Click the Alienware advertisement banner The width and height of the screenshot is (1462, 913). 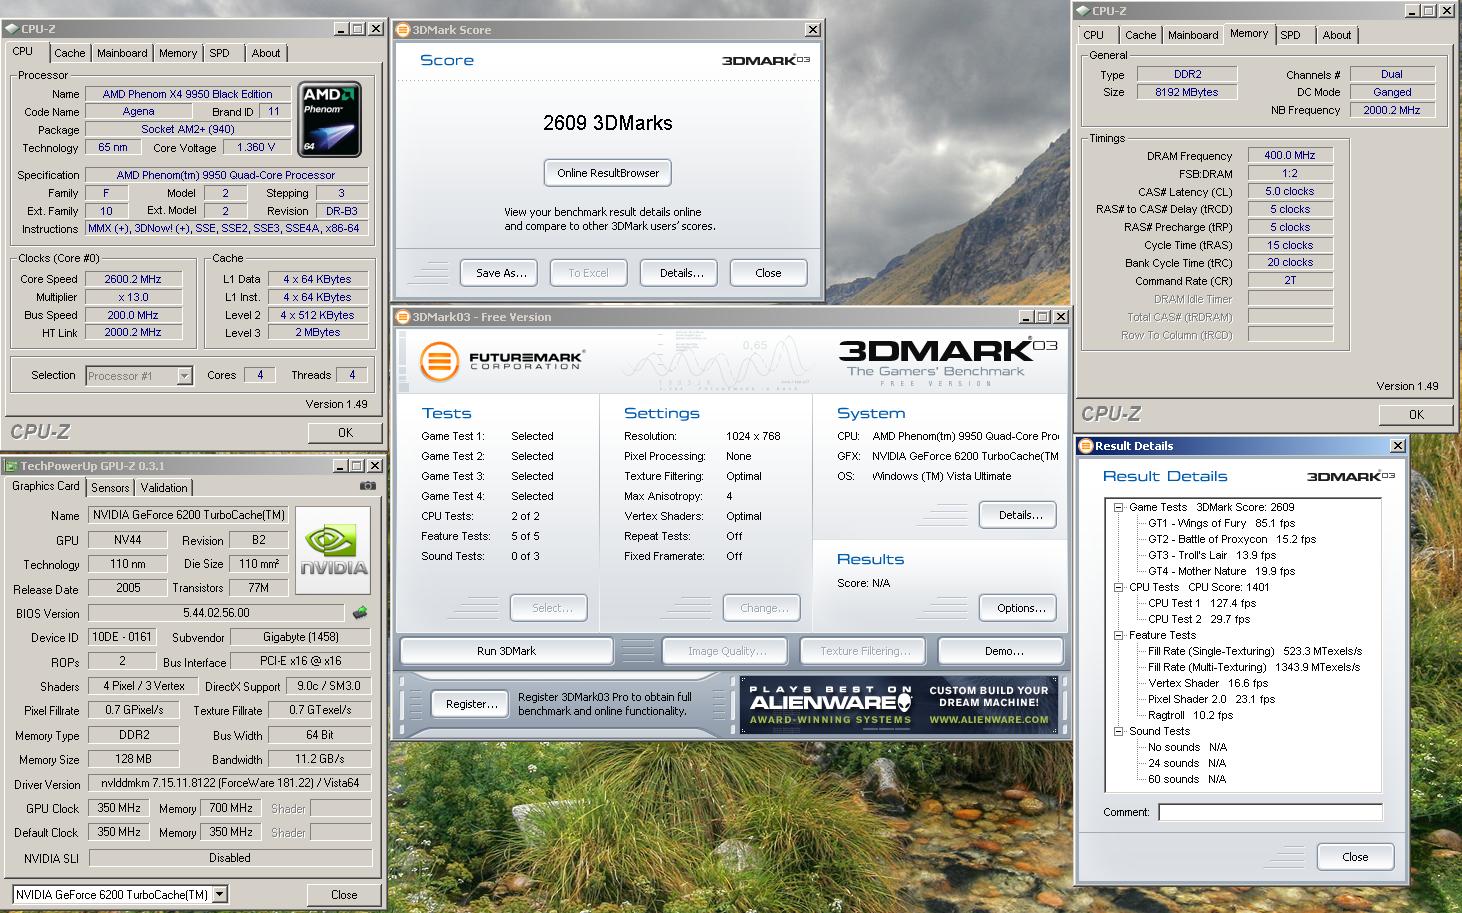click(x=899, y=705)
